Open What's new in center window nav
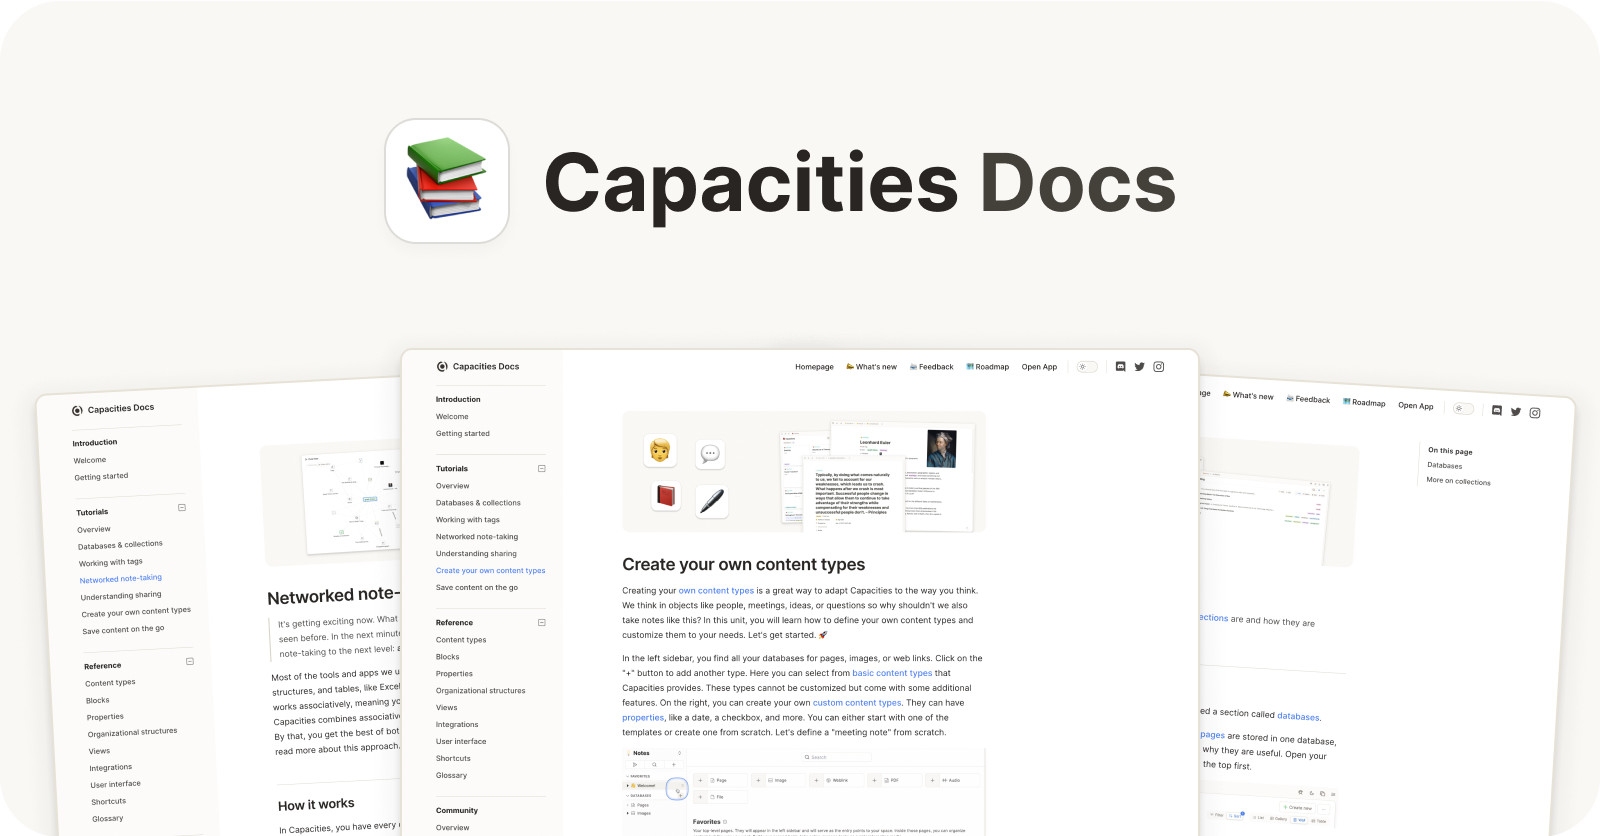This screenshot has height=836, width=1600. point(871,367)
